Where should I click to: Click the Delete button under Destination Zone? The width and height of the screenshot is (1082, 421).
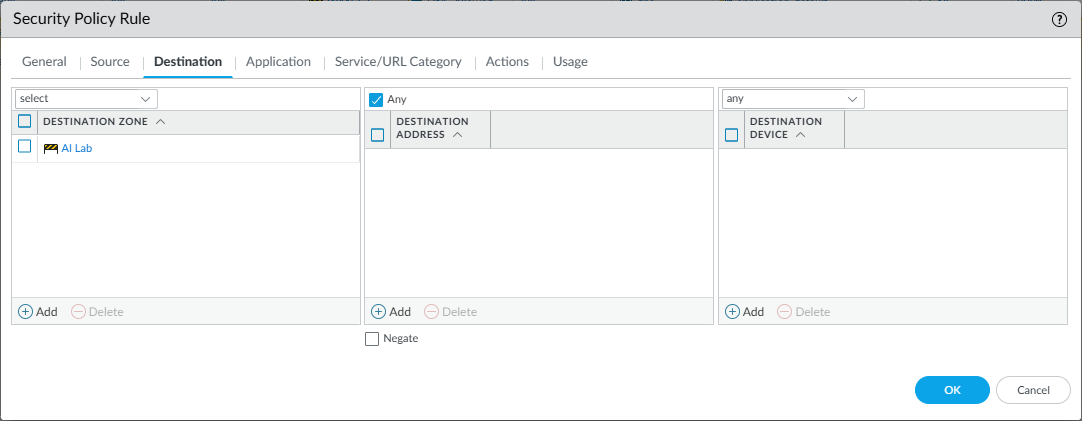click(x=97, y=311)
